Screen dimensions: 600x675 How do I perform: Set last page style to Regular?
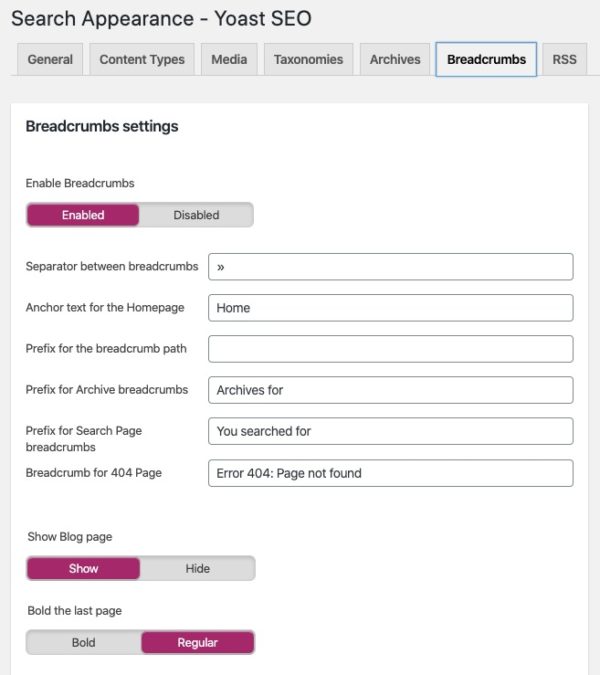point(198,642)
